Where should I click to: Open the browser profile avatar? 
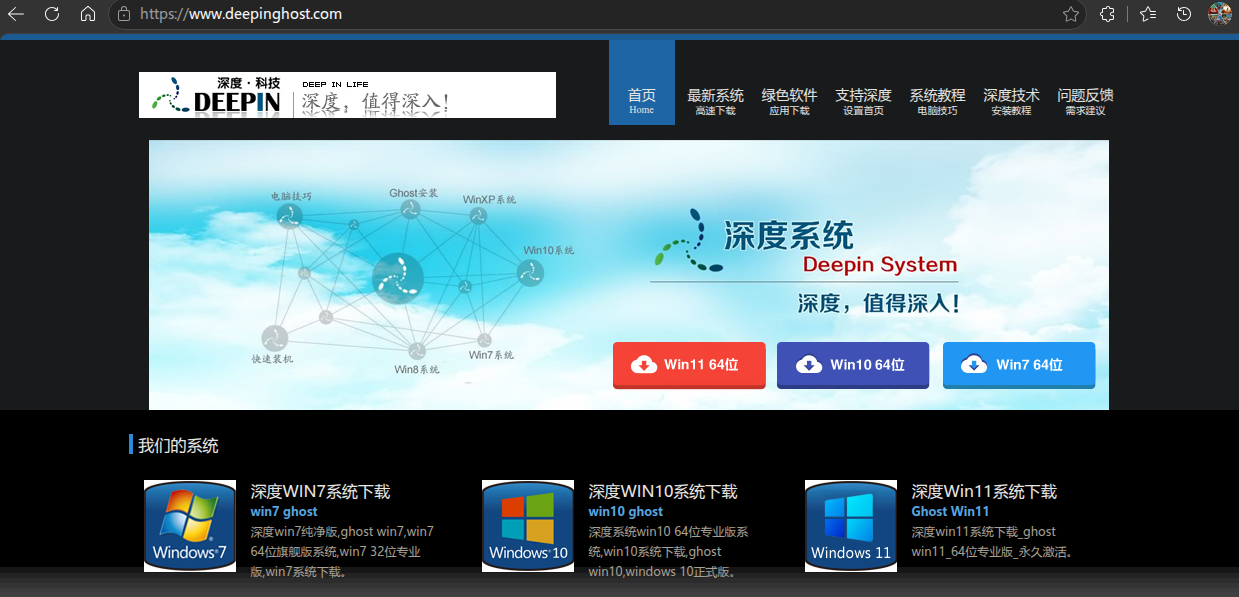(x=1219, y=14)
